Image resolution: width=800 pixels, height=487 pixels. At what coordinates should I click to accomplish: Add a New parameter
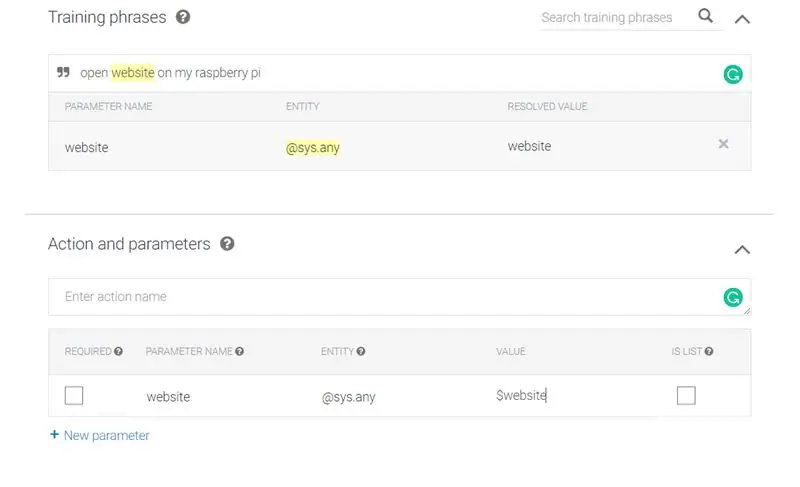(100, 435)
